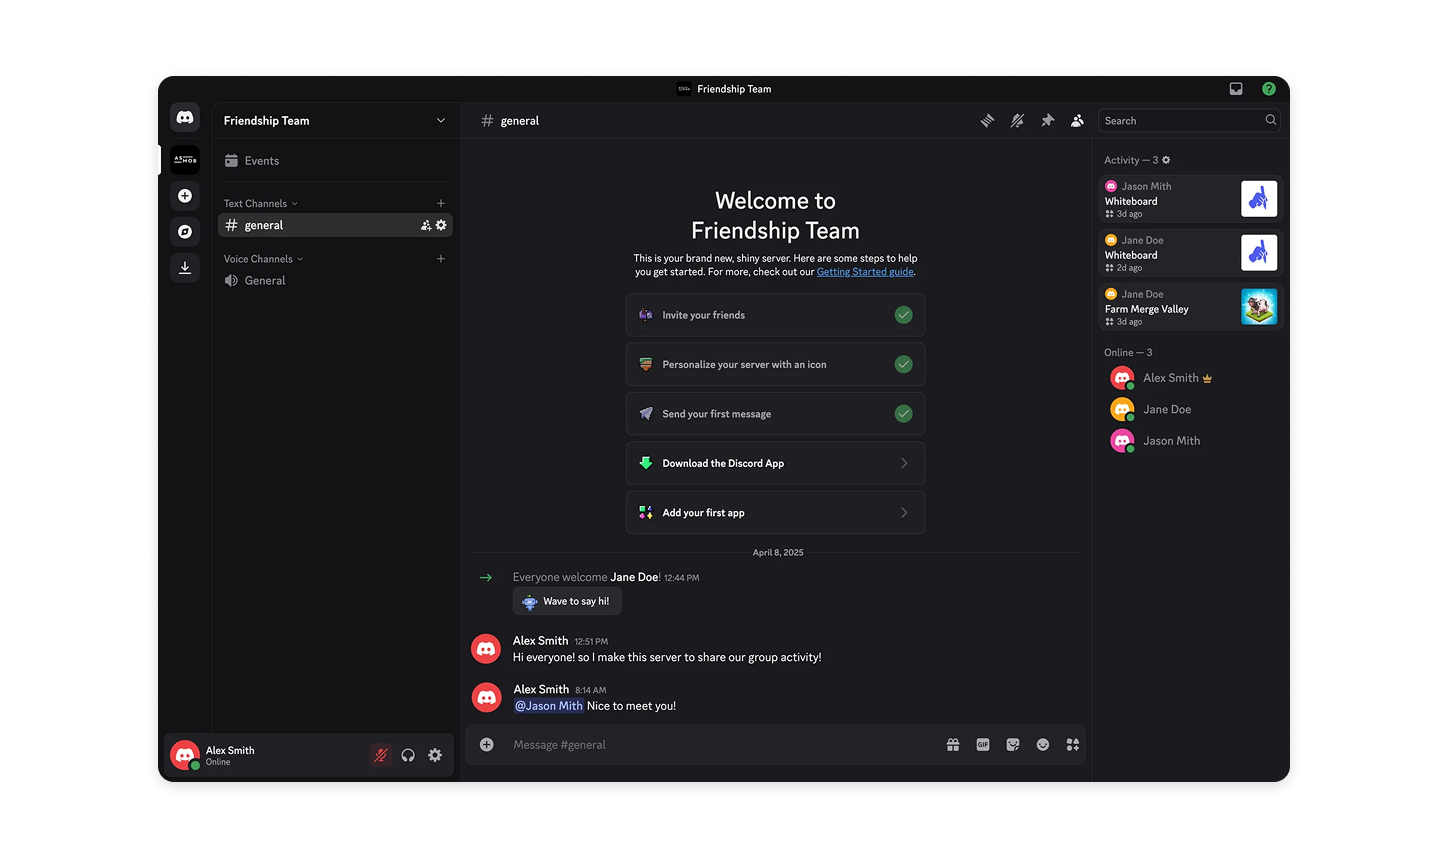Click the @Jason Mith mention
The image size is (1450, 855).
coord(549,706)
